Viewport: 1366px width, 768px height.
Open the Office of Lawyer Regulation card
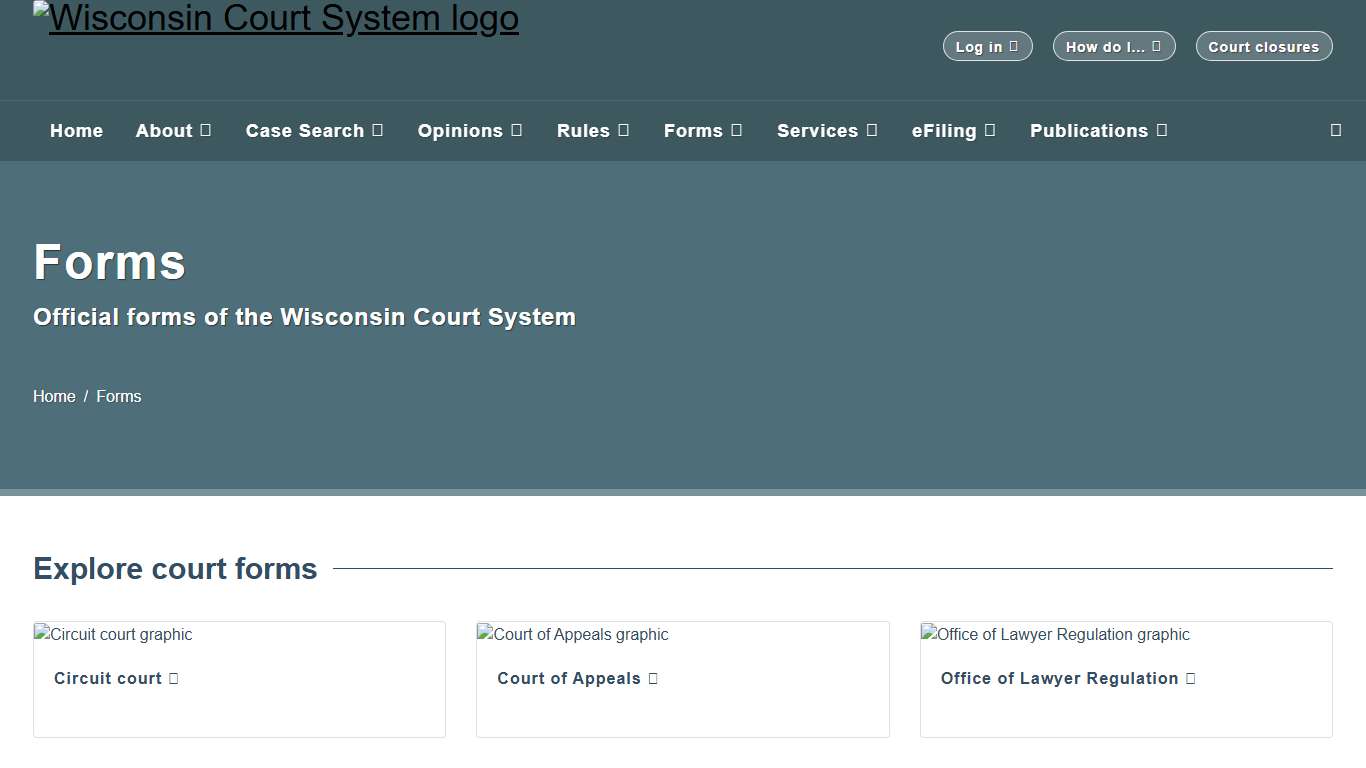coord(1067,678)
